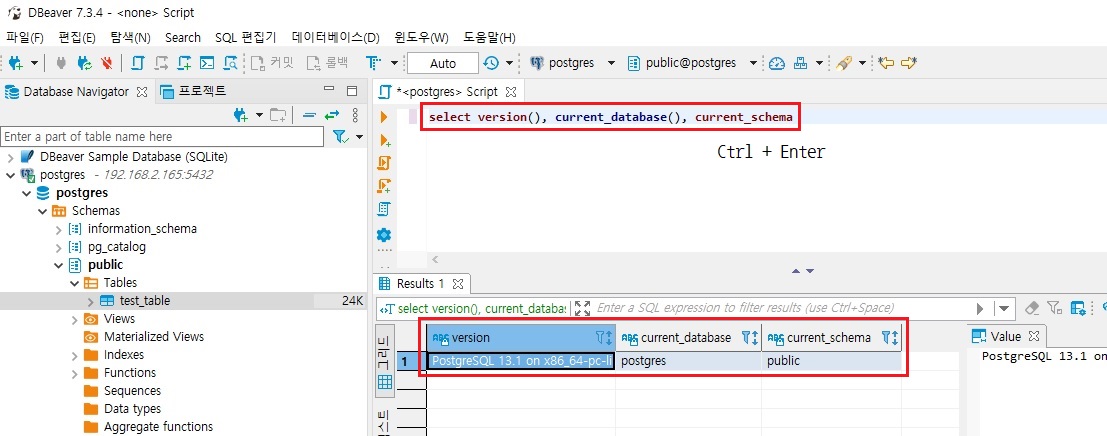Click the filter icon on current_database column
This screenshot has height=436, width=1107.
tap(750, 338)
